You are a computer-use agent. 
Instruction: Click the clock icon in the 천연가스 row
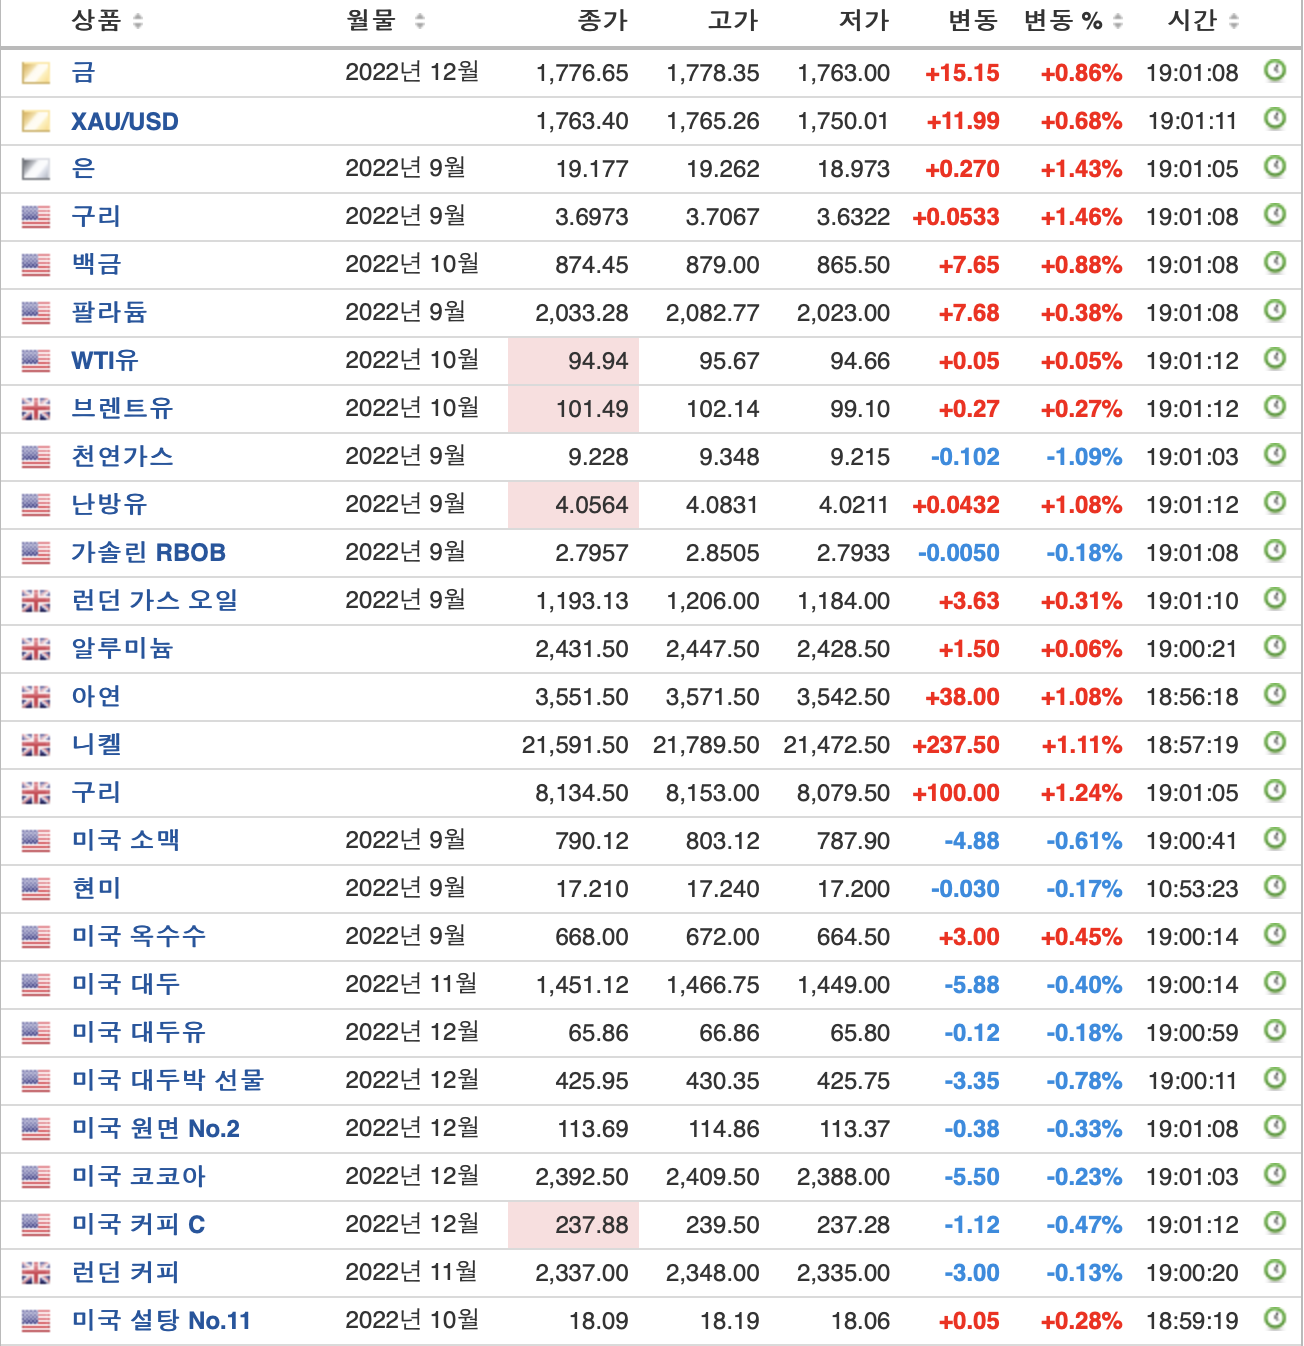tap(1275, 454)
